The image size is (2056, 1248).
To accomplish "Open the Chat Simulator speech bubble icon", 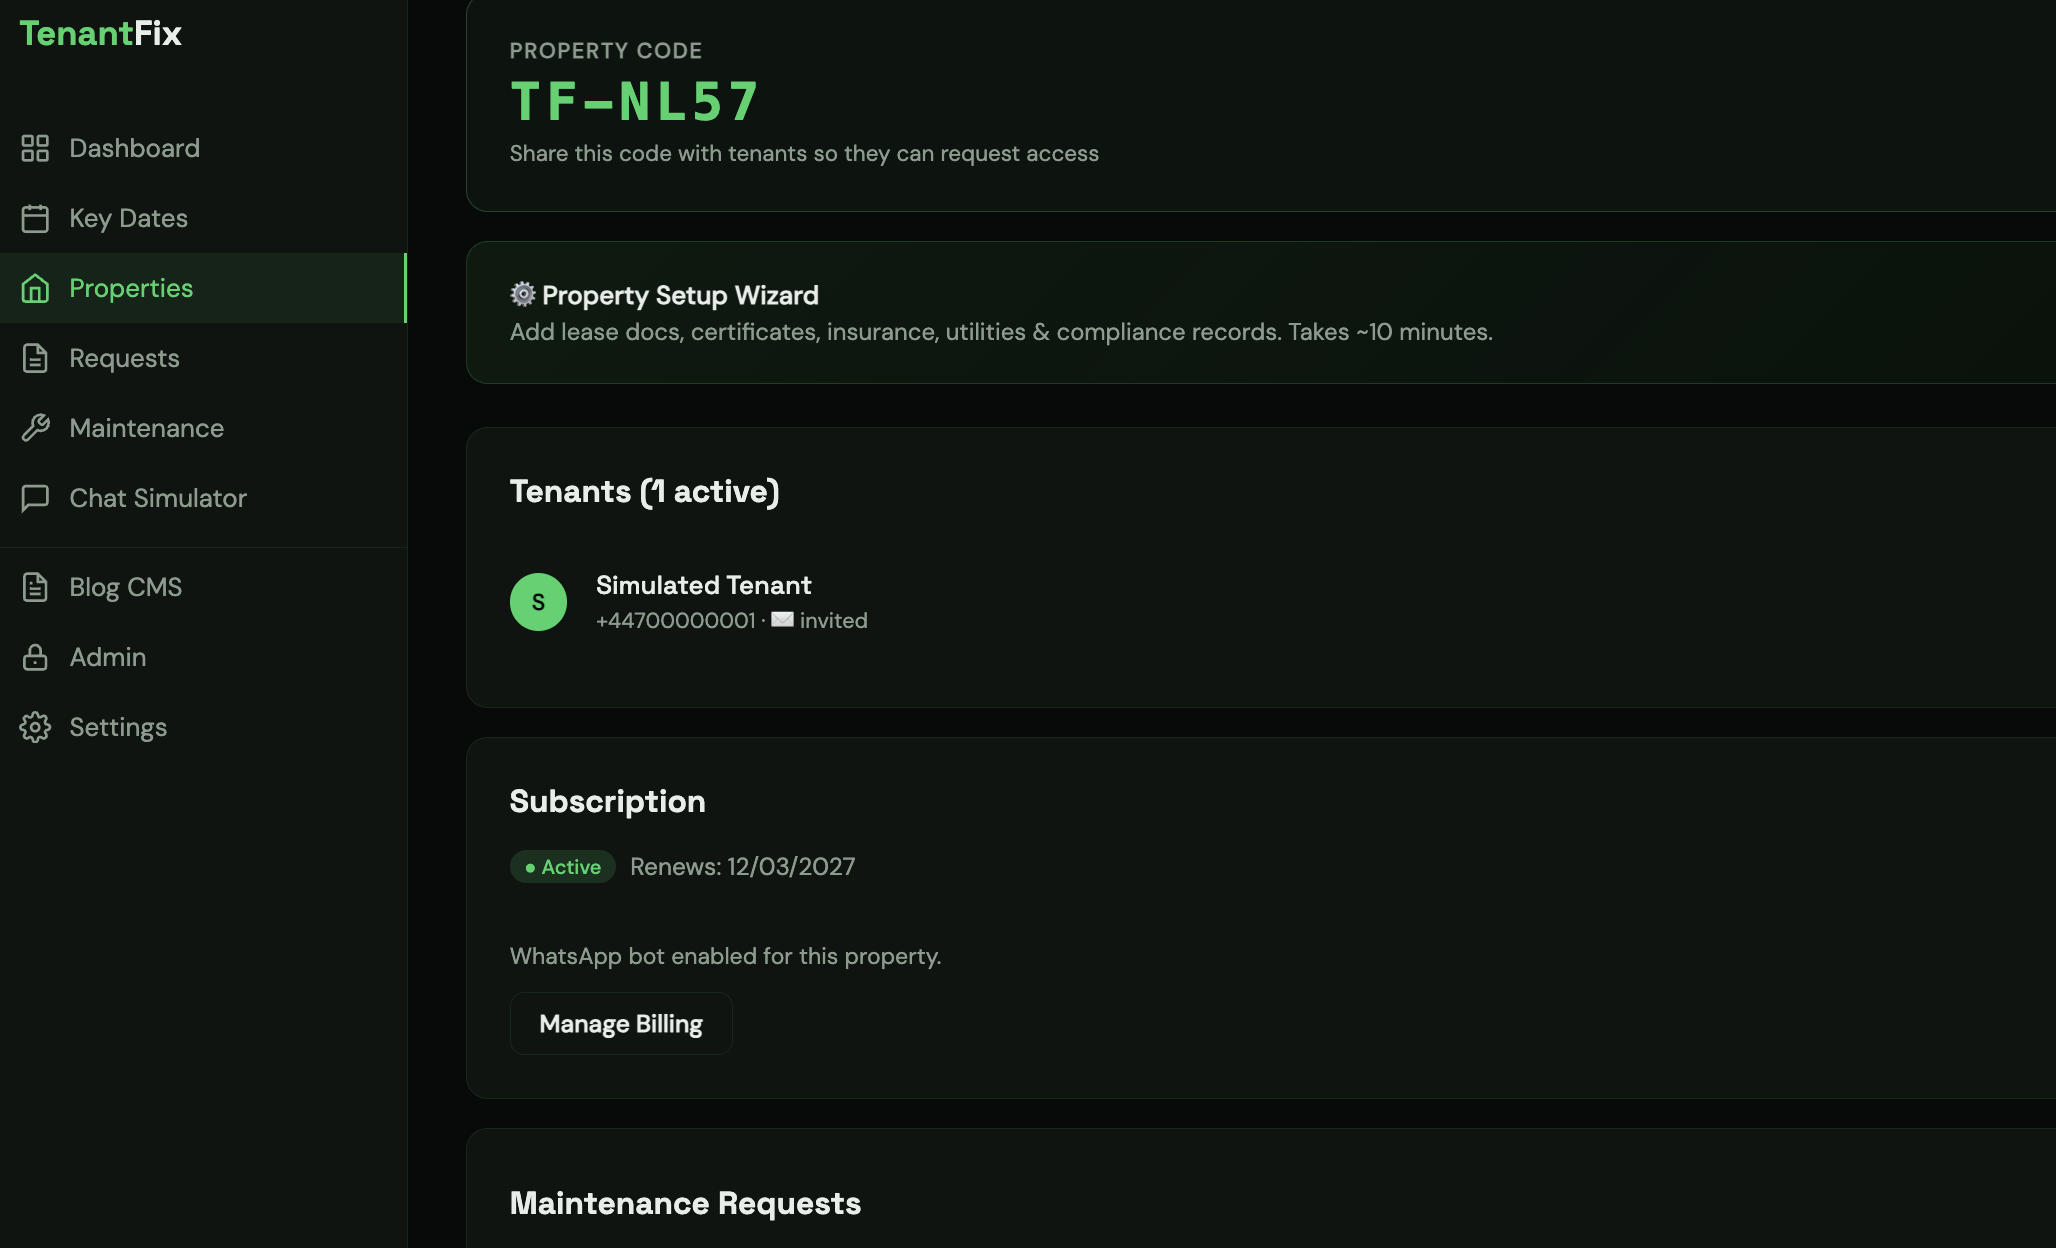I will (36, 498).
